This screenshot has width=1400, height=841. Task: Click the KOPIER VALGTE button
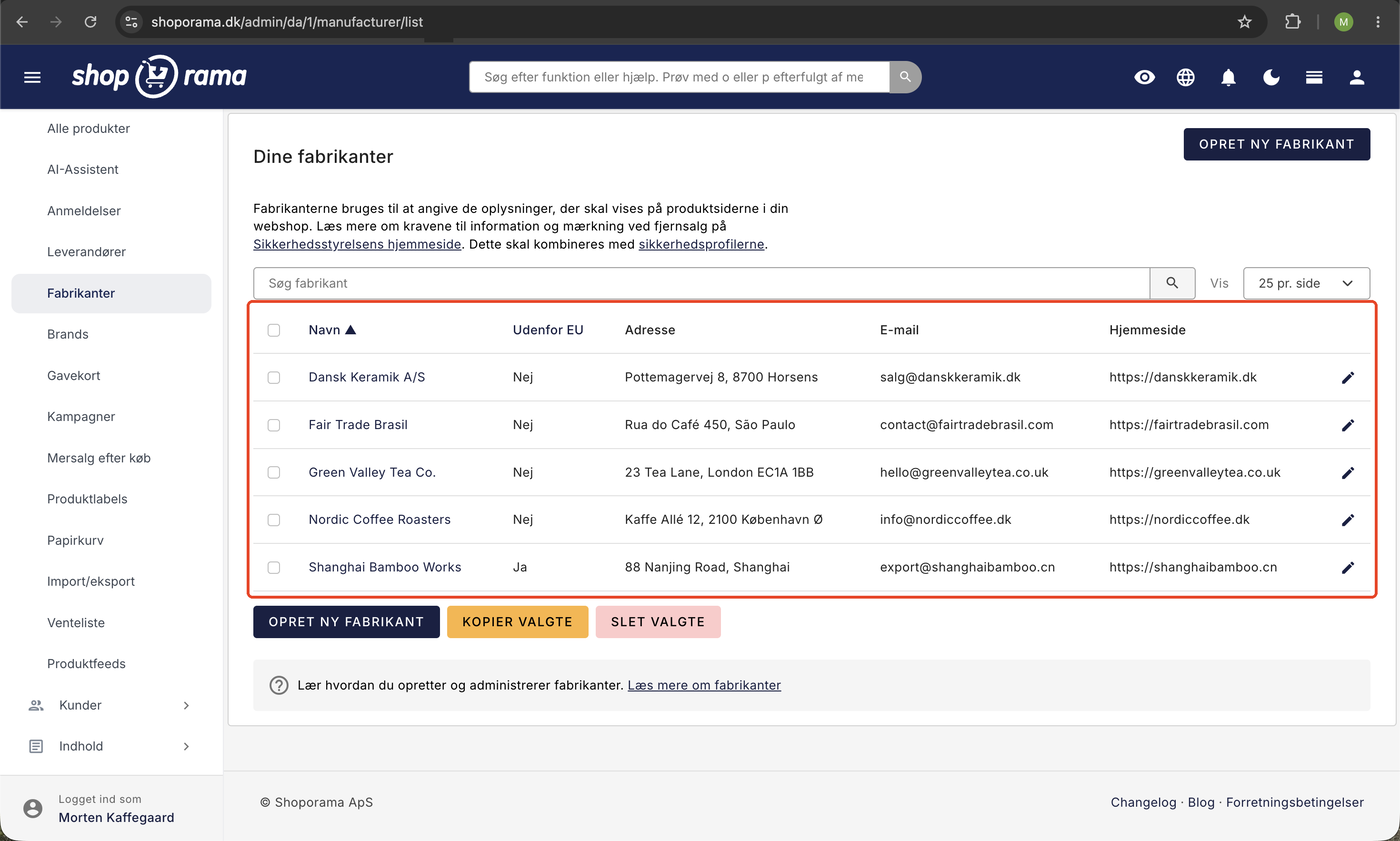tap(517, 622)
